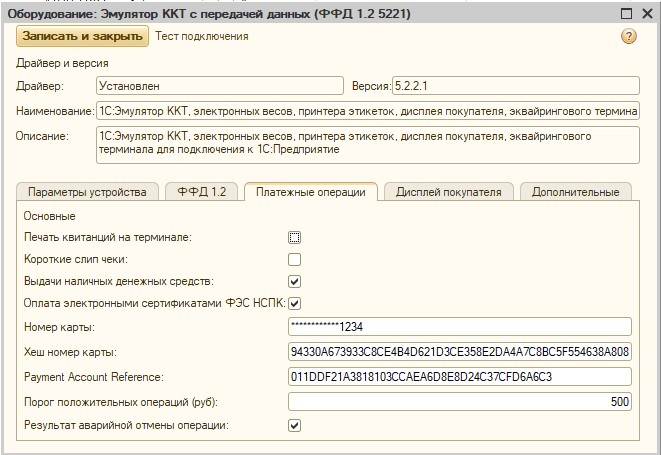661x455 pixels.
Task: Open the "Параметры устройства" tab
Action: [87, 192]
